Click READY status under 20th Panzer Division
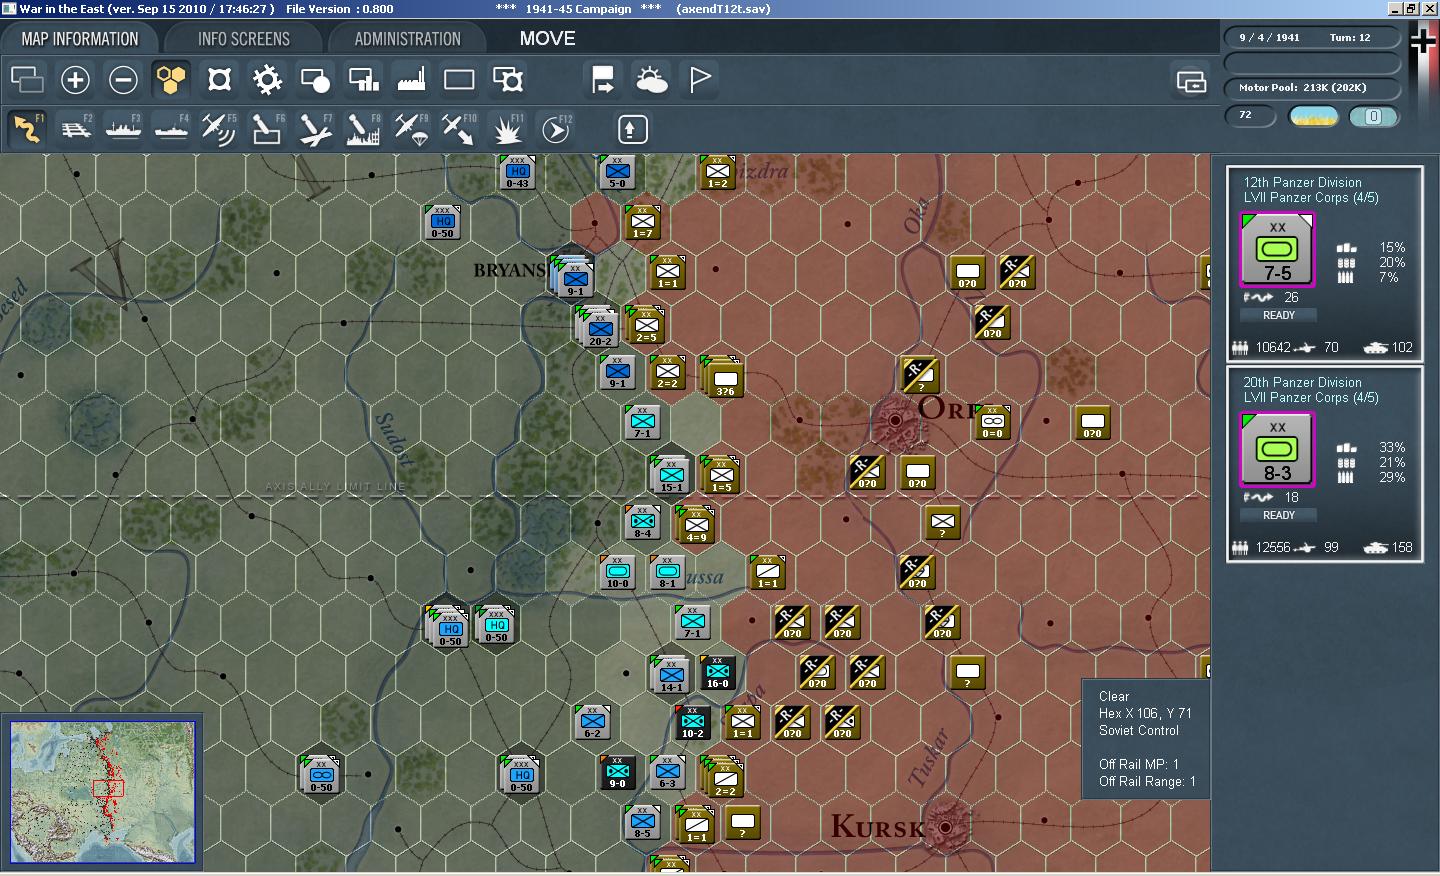 pyautogui.click(x=1278, y=515)
